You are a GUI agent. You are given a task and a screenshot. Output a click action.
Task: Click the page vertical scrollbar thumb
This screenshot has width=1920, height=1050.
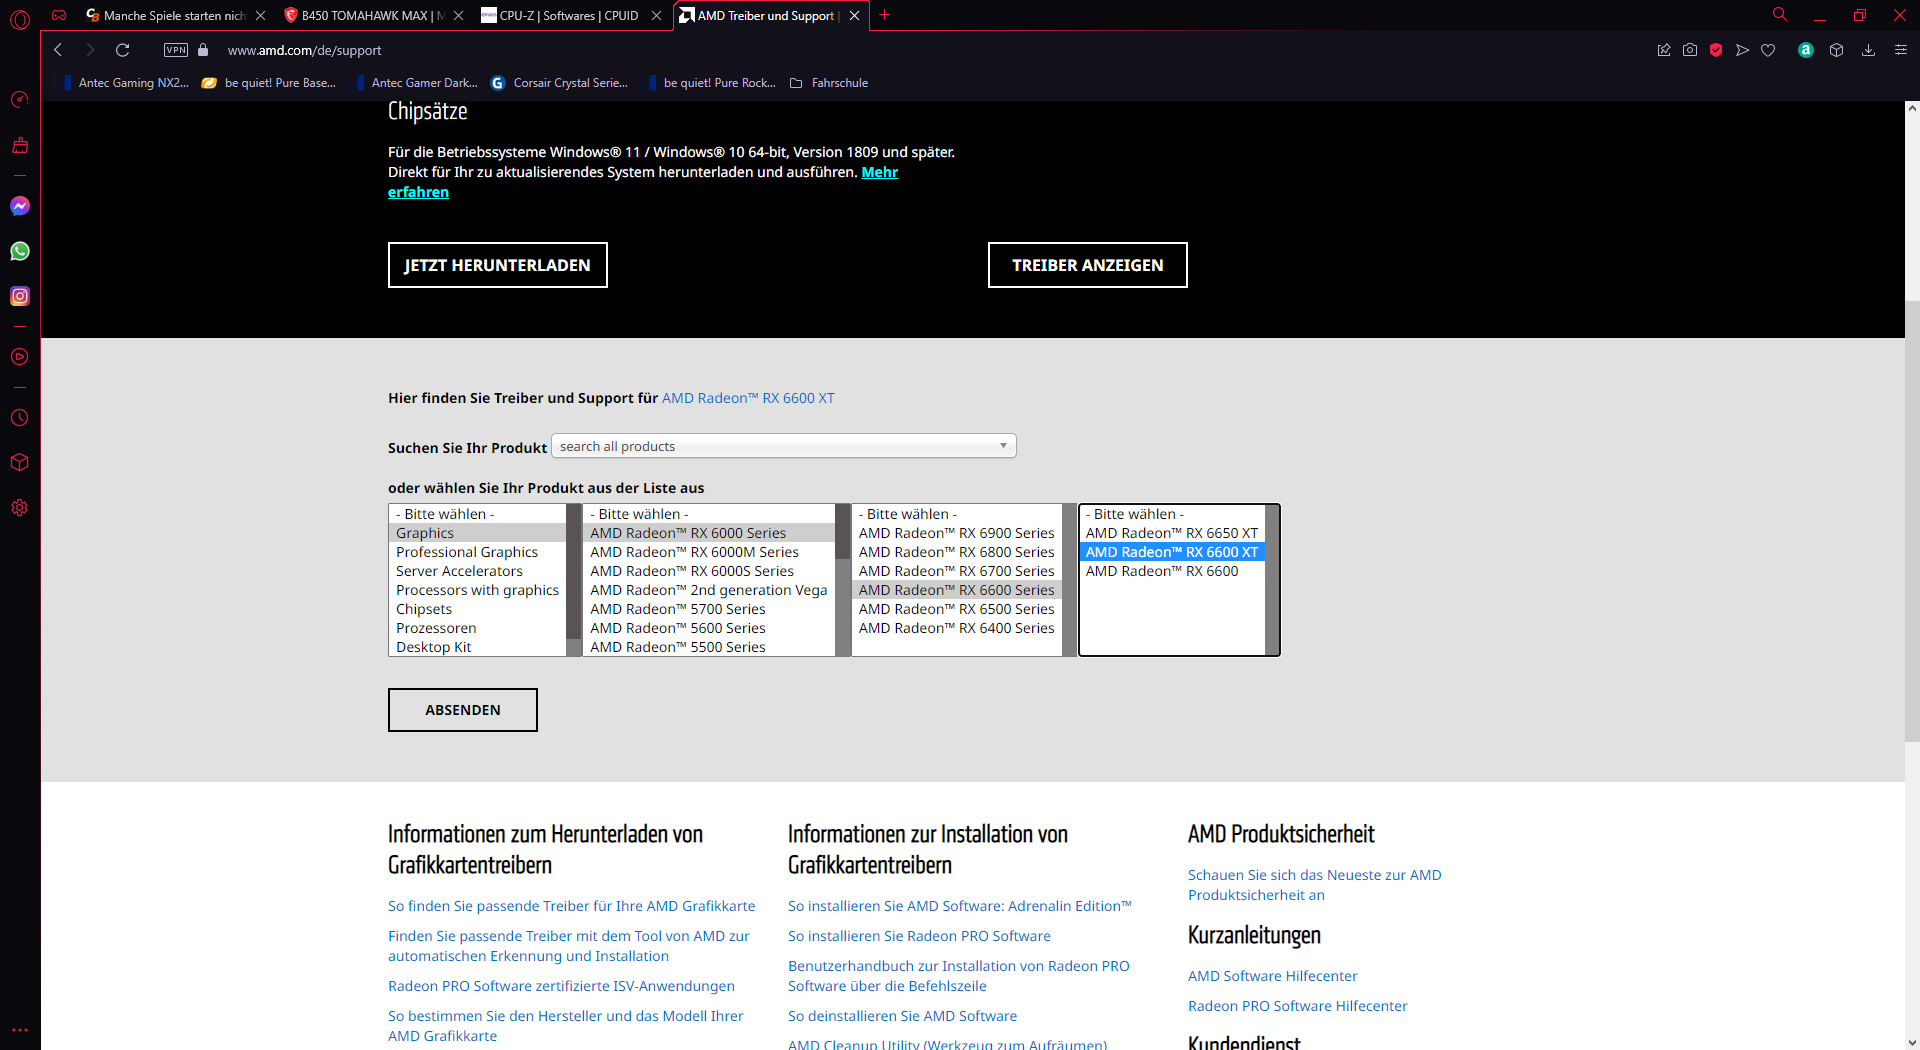(x=1911, y=520)
